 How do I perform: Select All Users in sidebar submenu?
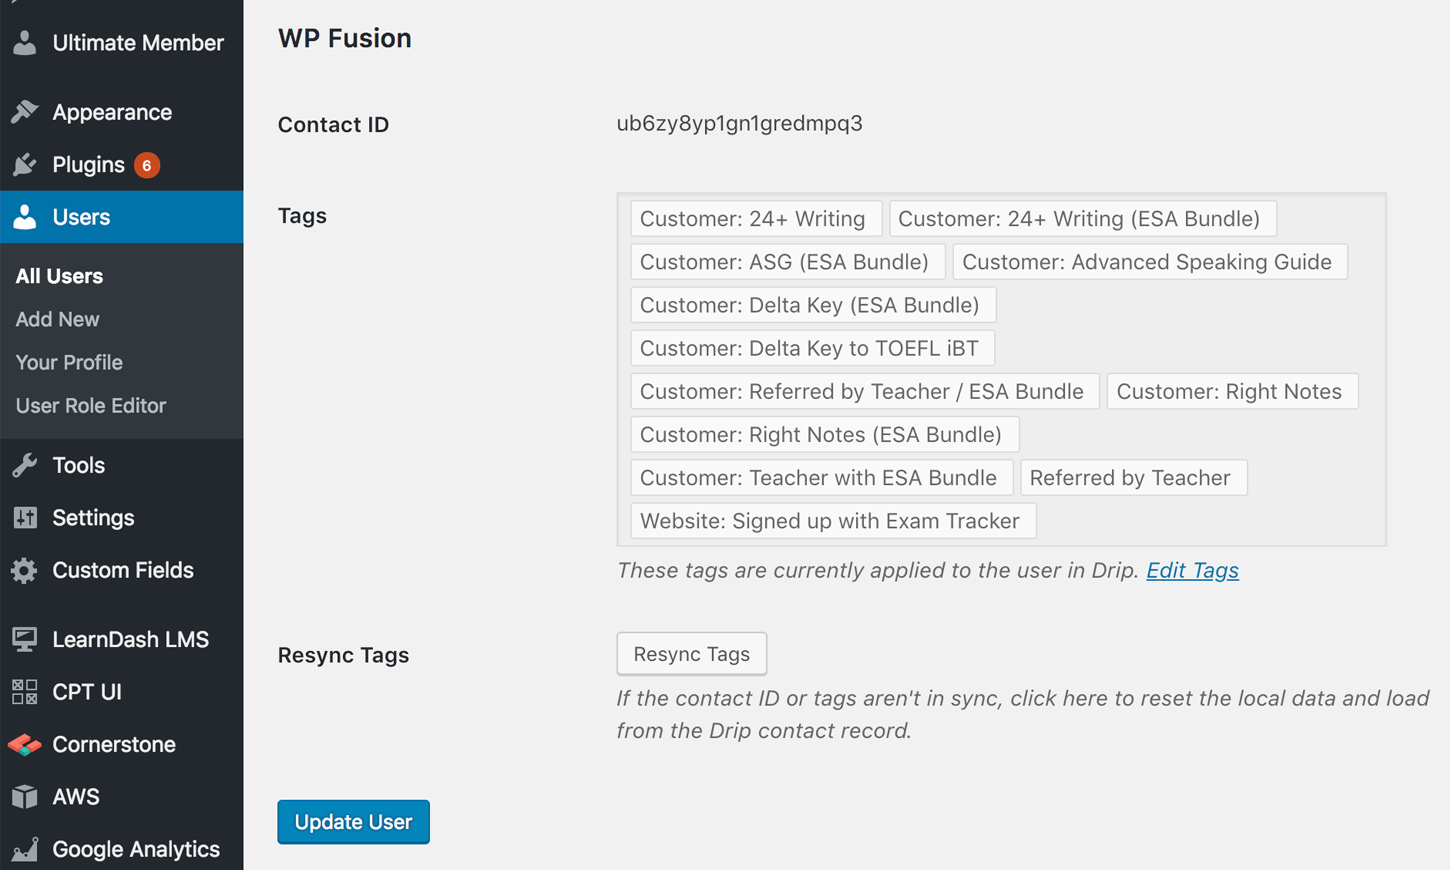pyautogui.click(x=59, y=276)
